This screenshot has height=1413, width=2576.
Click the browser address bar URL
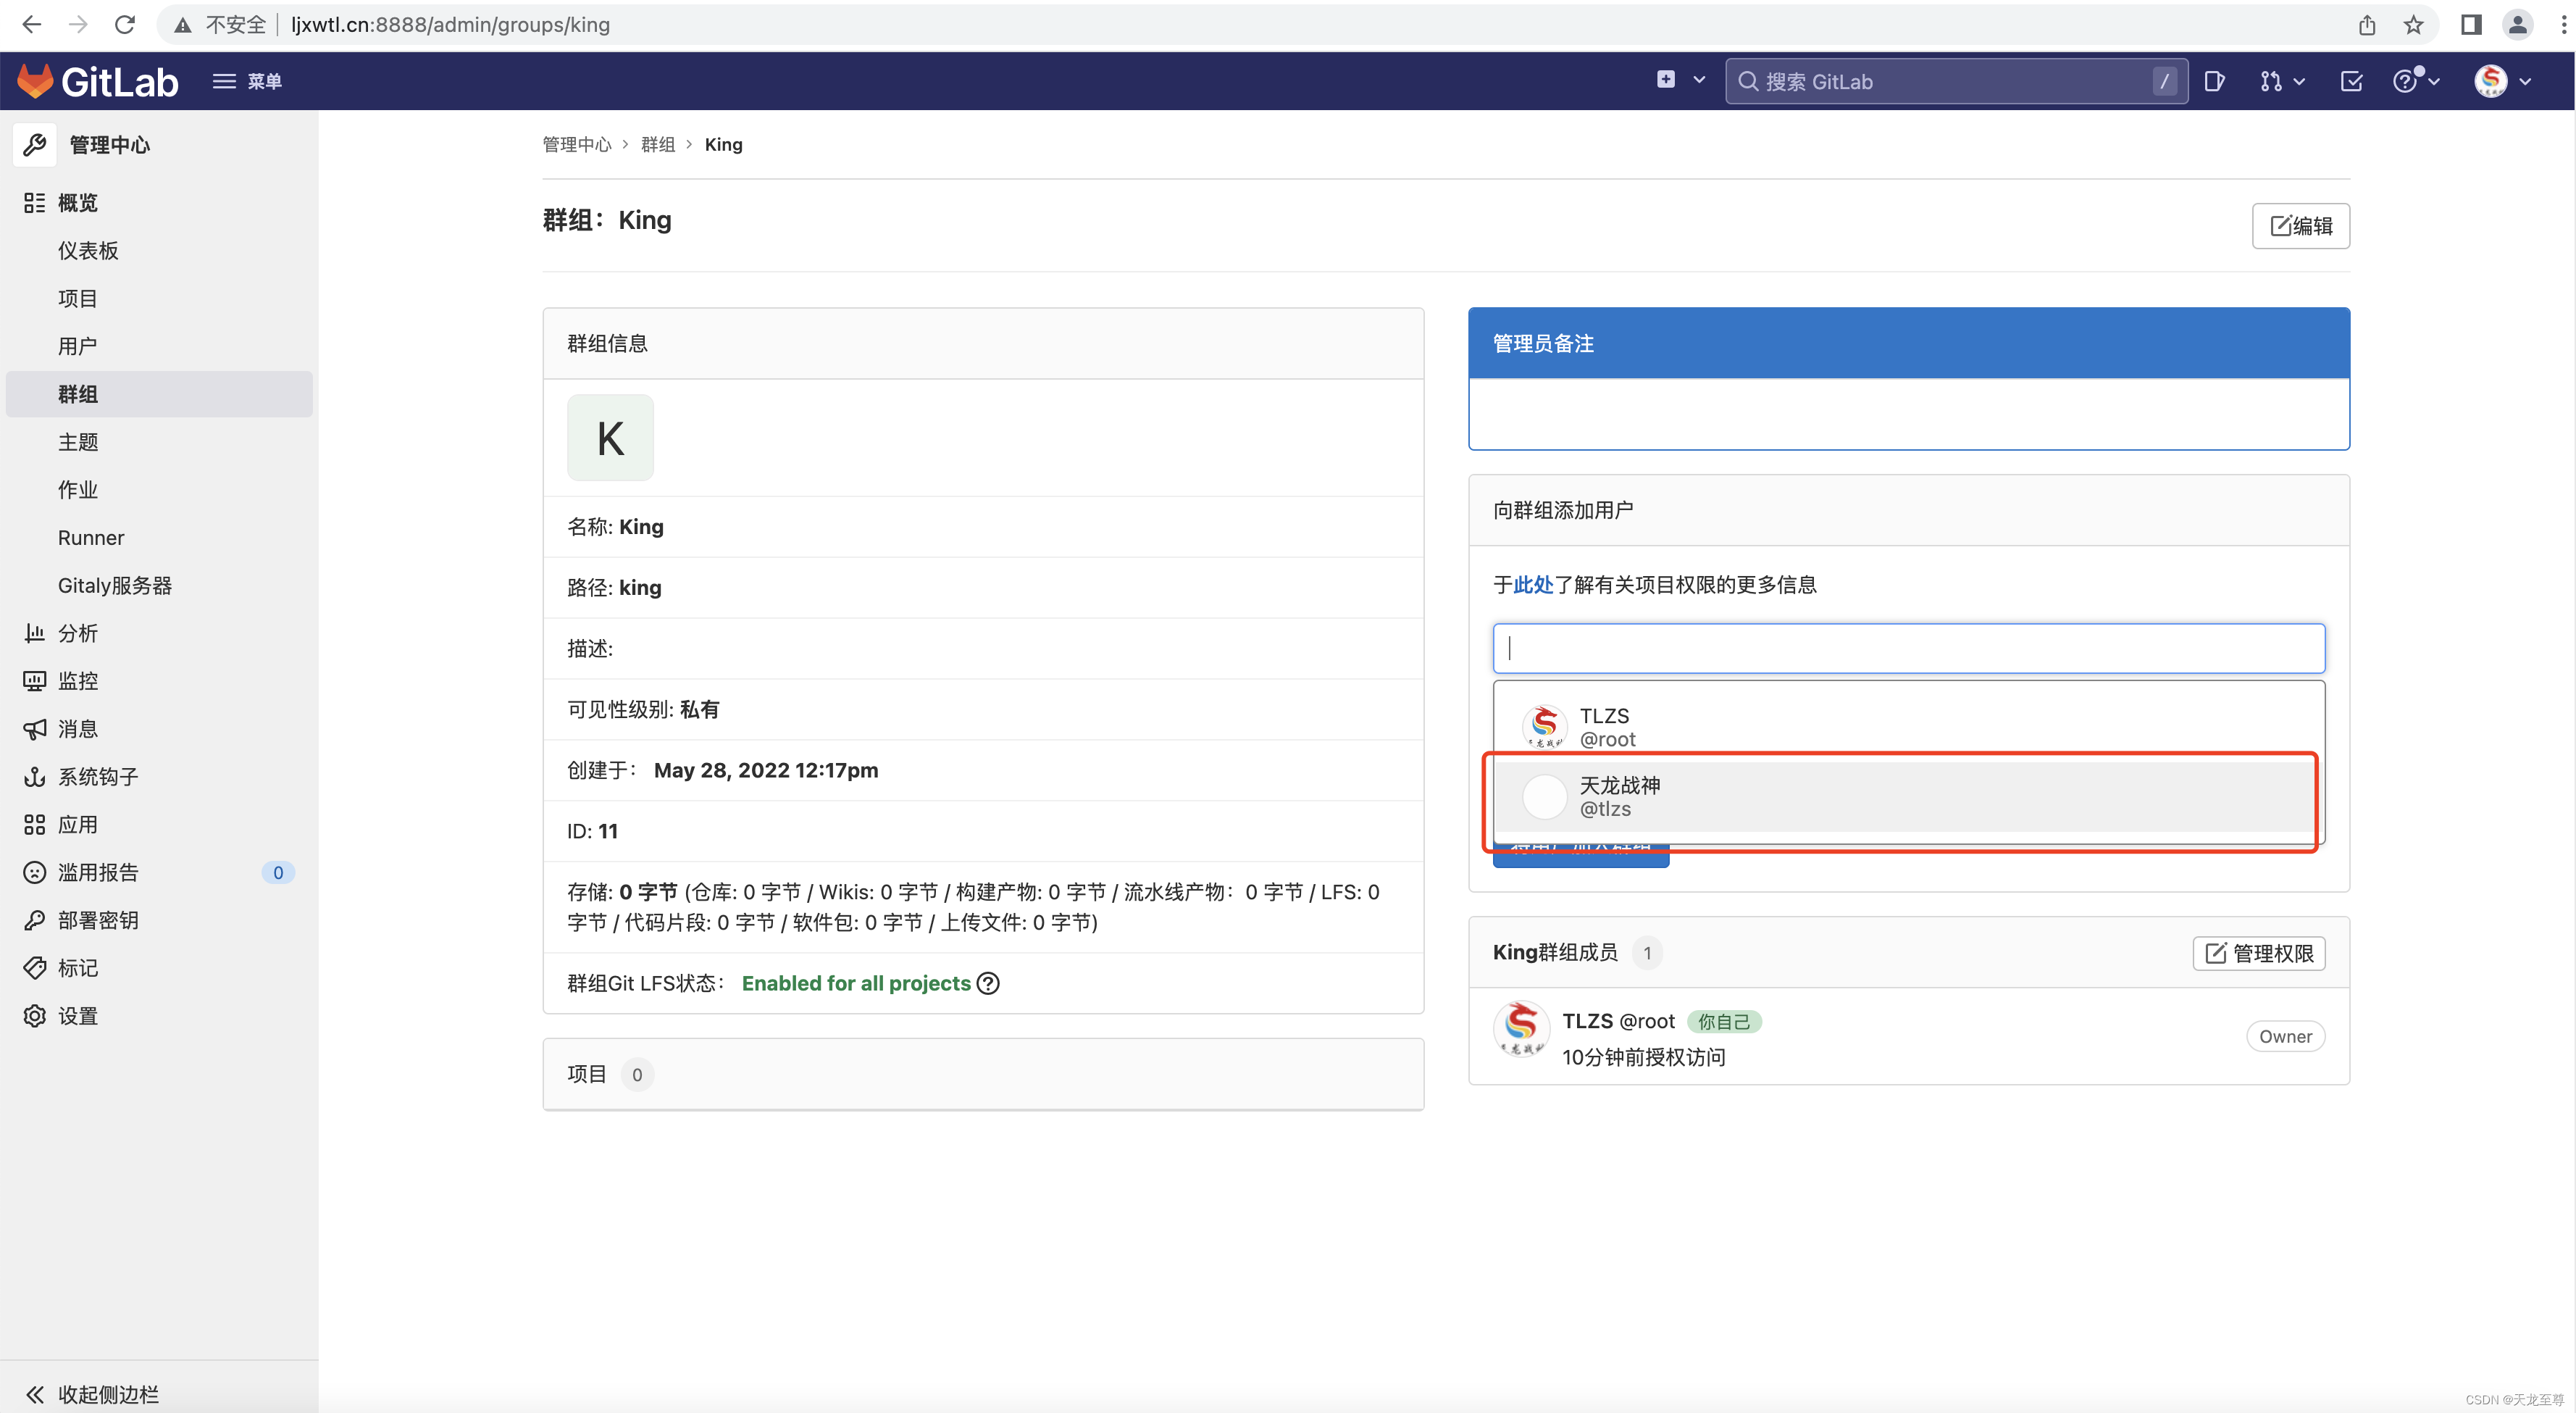coord(451,25)
